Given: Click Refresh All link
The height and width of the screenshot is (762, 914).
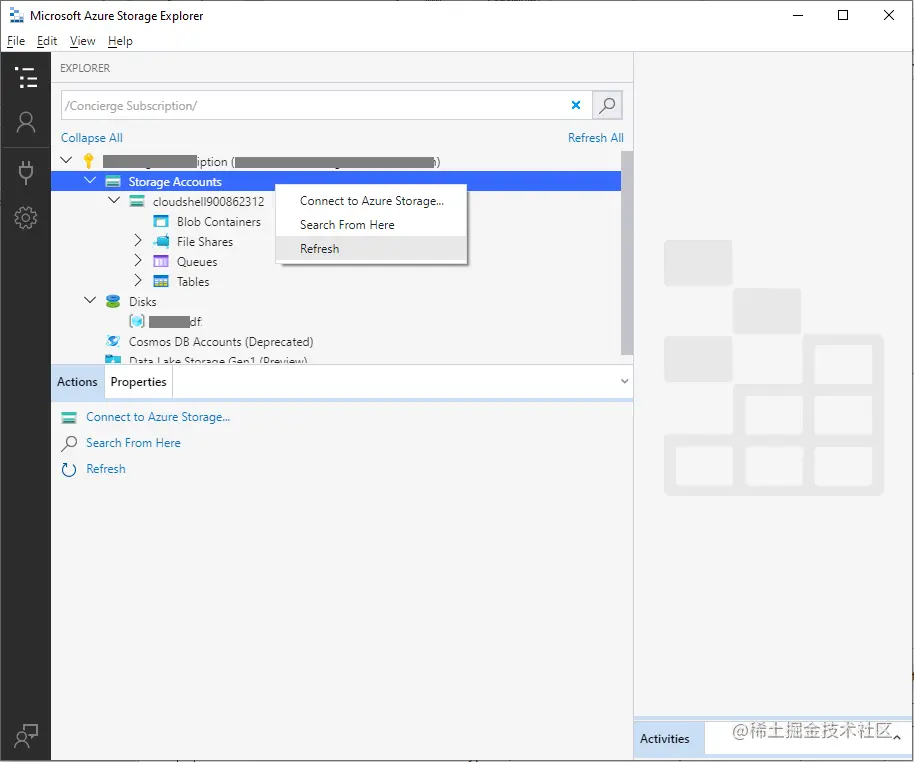Looking at the screenshot, I should pos(596,137).
